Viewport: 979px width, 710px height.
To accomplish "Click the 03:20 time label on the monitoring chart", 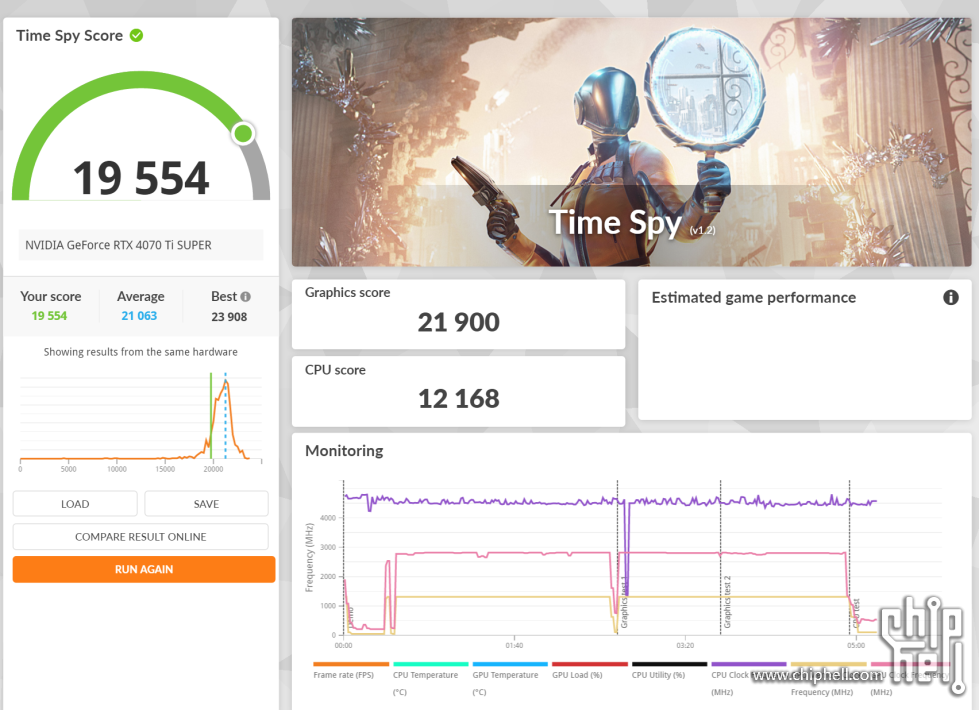I will coord(685,645).
